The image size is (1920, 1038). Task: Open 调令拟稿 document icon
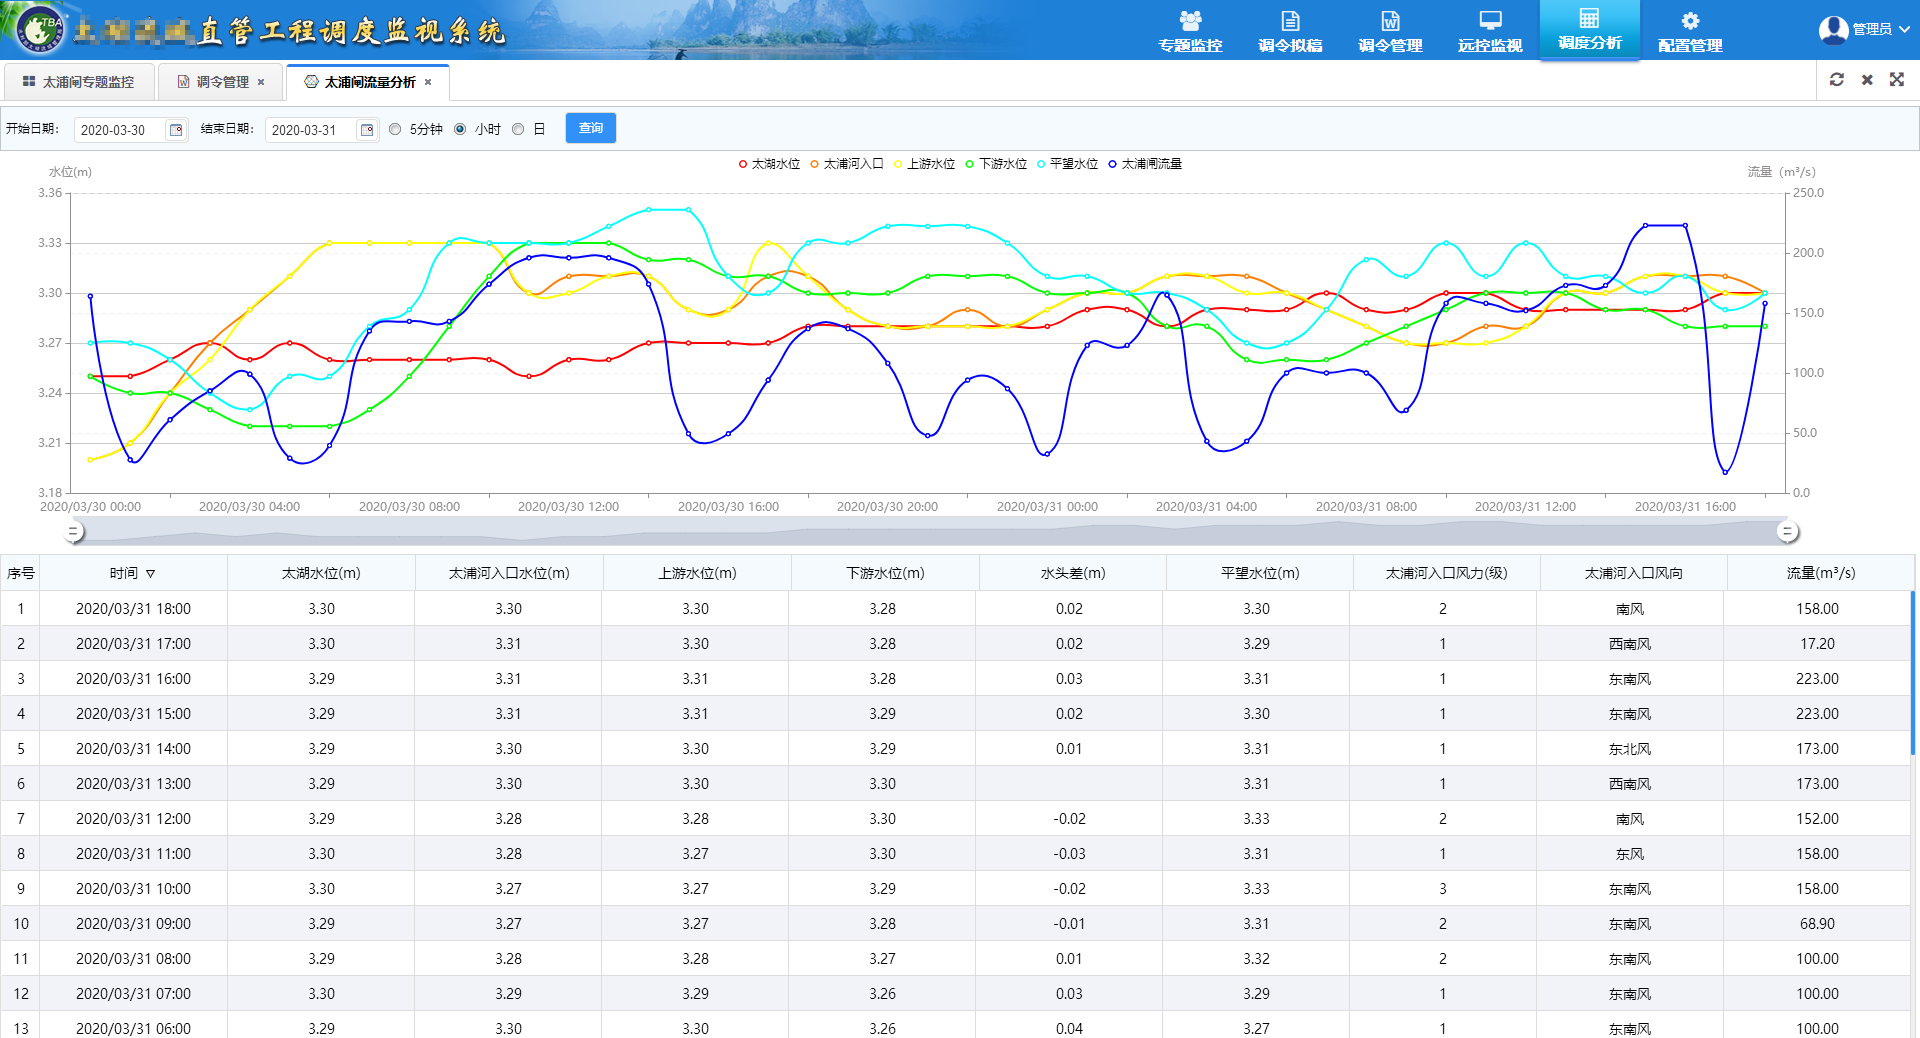tap(1290, 22)
